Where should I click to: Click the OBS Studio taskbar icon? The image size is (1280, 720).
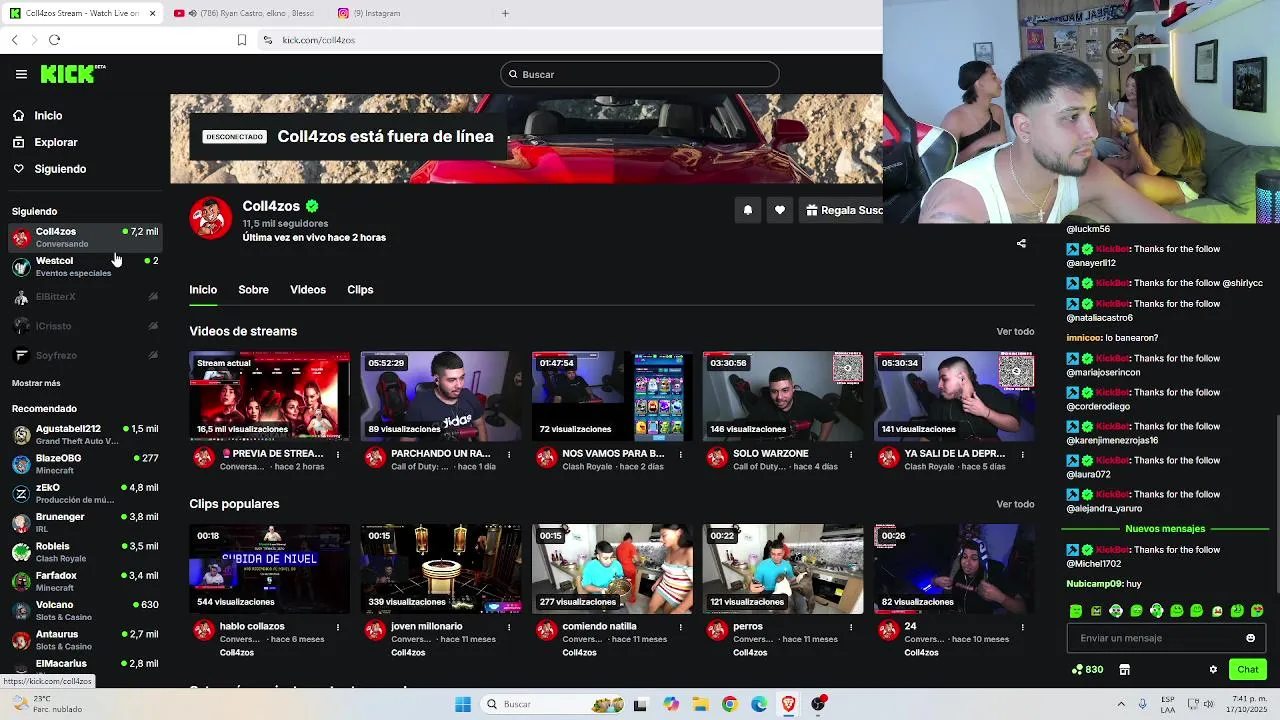click(x=818, y=704)
